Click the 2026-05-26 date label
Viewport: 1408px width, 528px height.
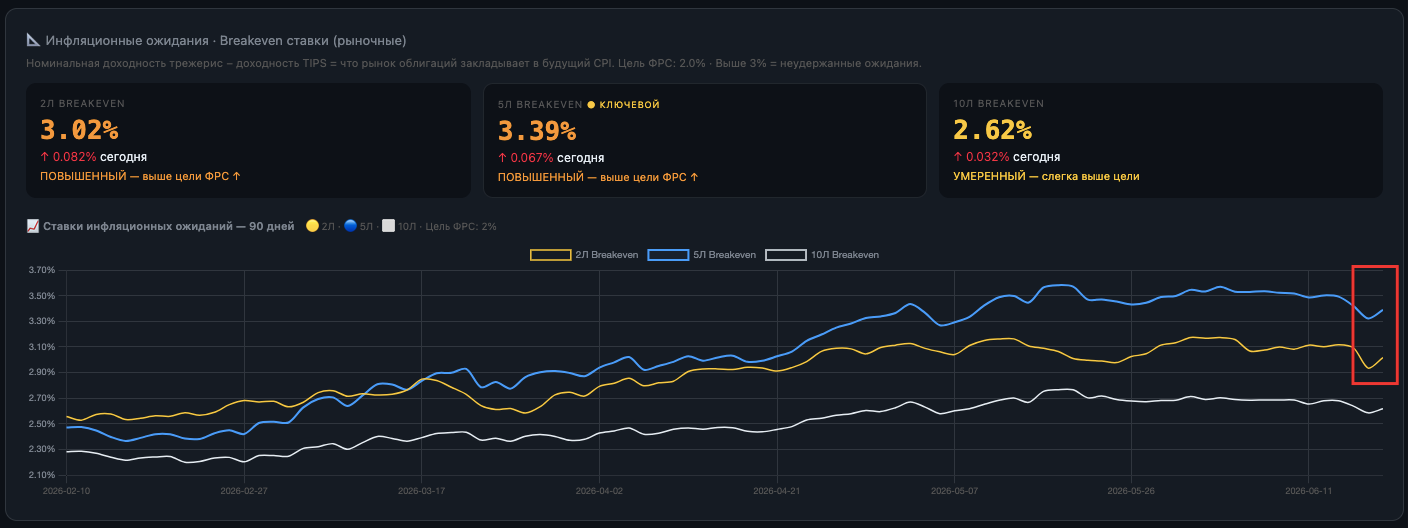[x=1131, y=491]
